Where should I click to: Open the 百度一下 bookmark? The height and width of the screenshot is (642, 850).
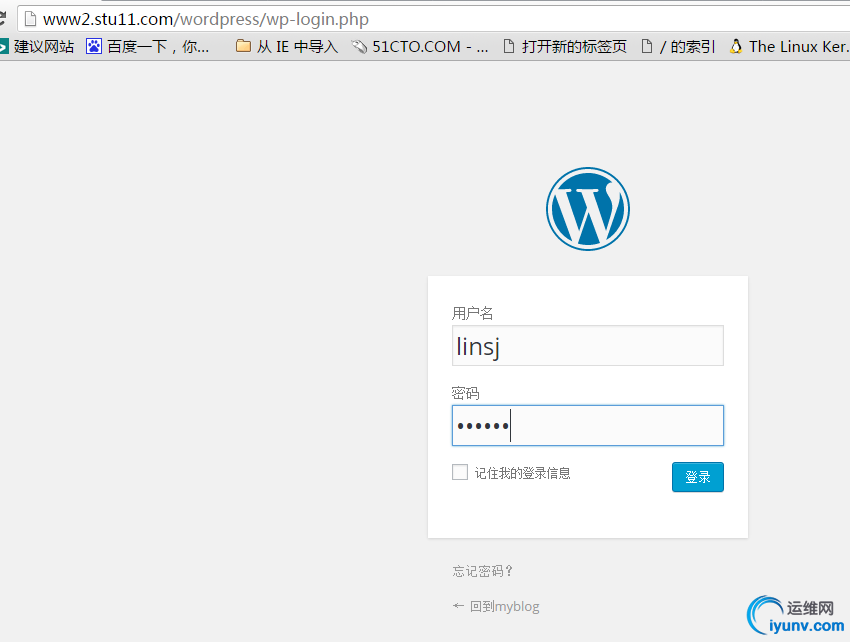pyautogui.click(x=147, y=47)
